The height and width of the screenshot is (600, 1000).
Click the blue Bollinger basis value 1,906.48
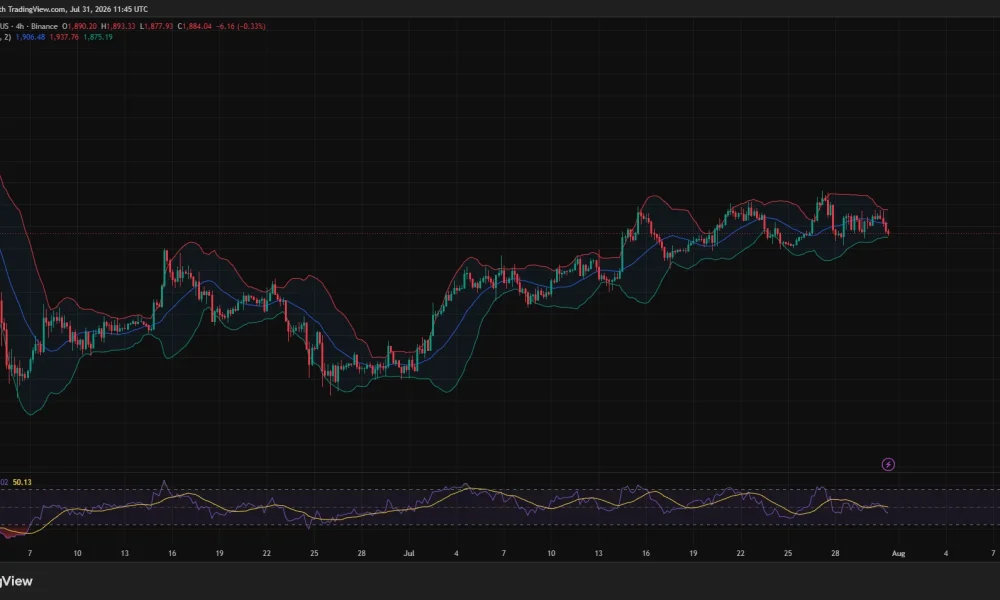point(30,37)
